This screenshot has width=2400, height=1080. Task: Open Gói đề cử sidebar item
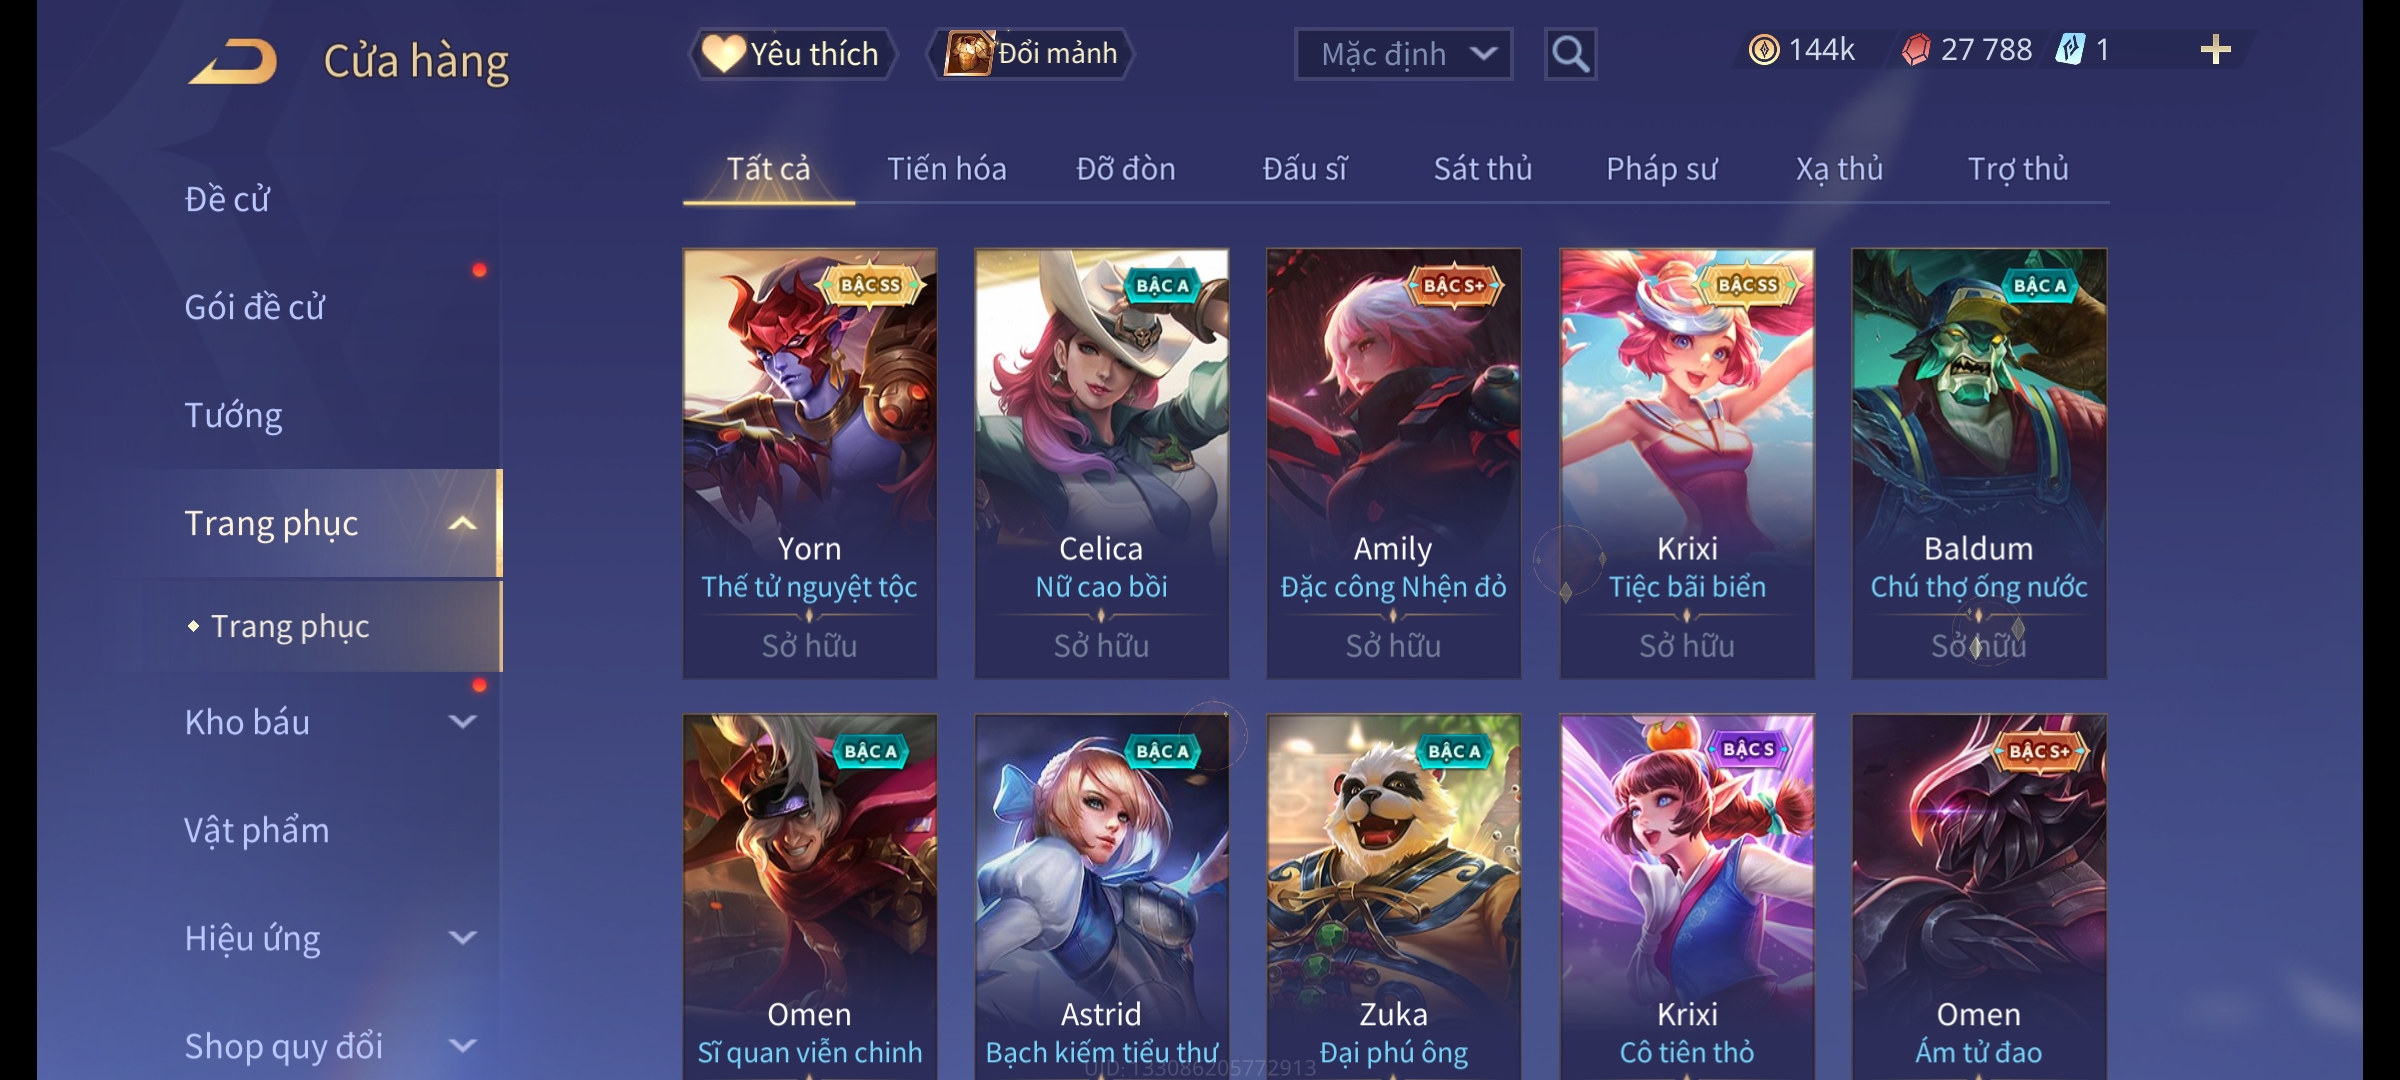254,307
